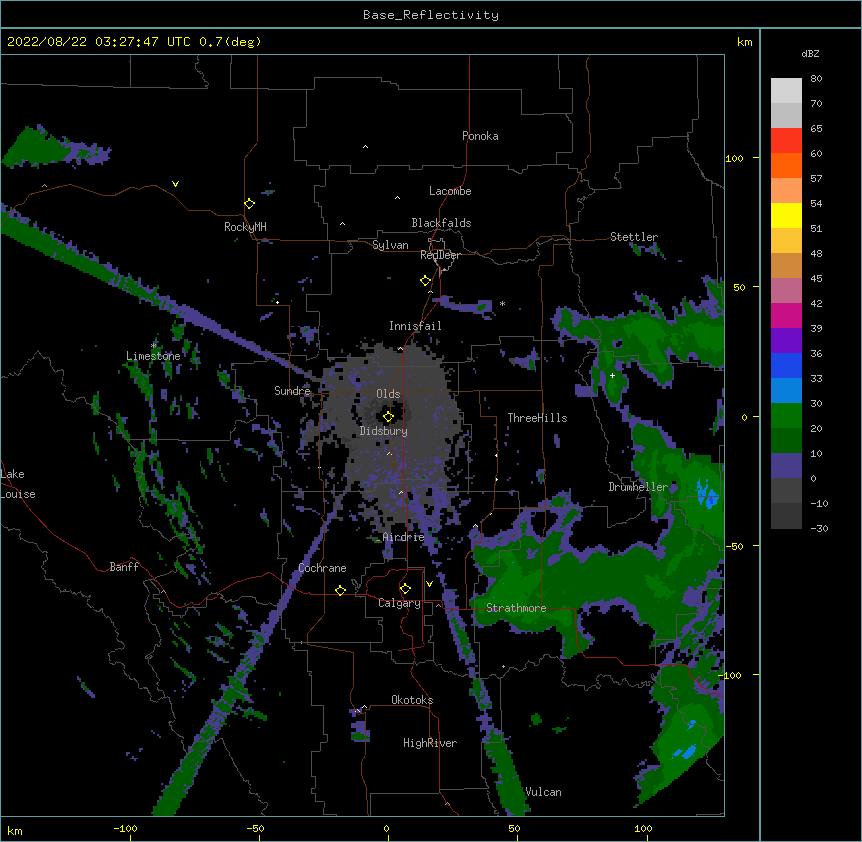Click the yellow v marker northwest of RockyMH

(175, 184)
